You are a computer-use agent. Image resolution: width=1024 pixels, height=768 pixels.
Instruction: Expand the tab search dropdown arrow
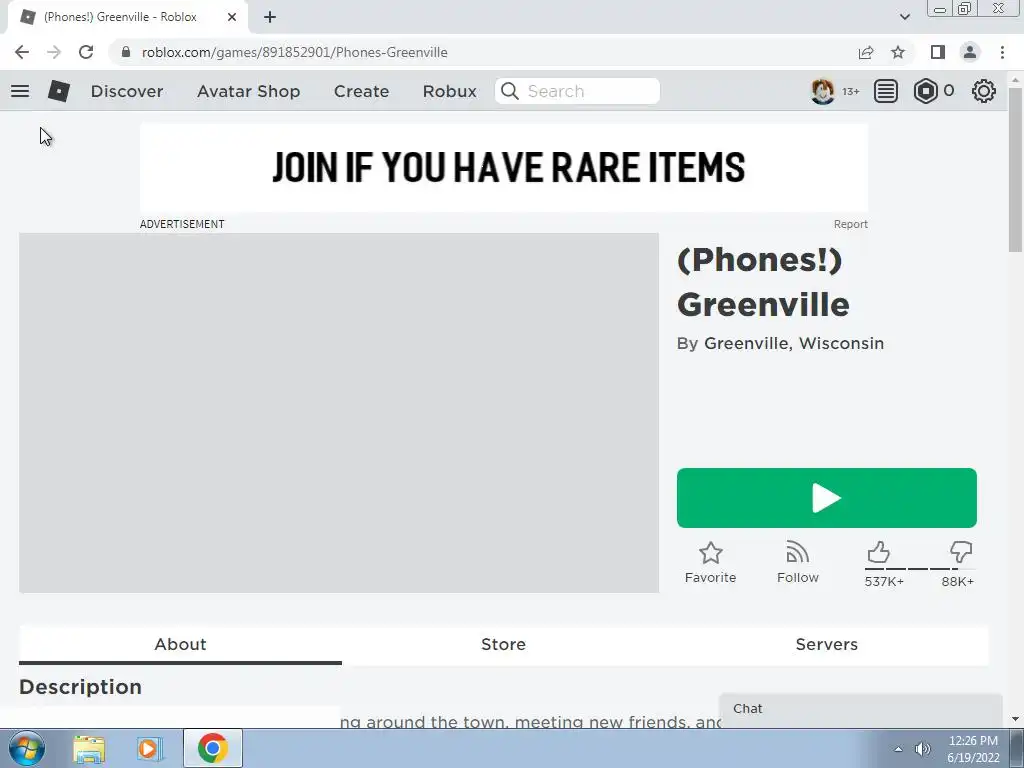pyautogui.click(x=904, y=17)
